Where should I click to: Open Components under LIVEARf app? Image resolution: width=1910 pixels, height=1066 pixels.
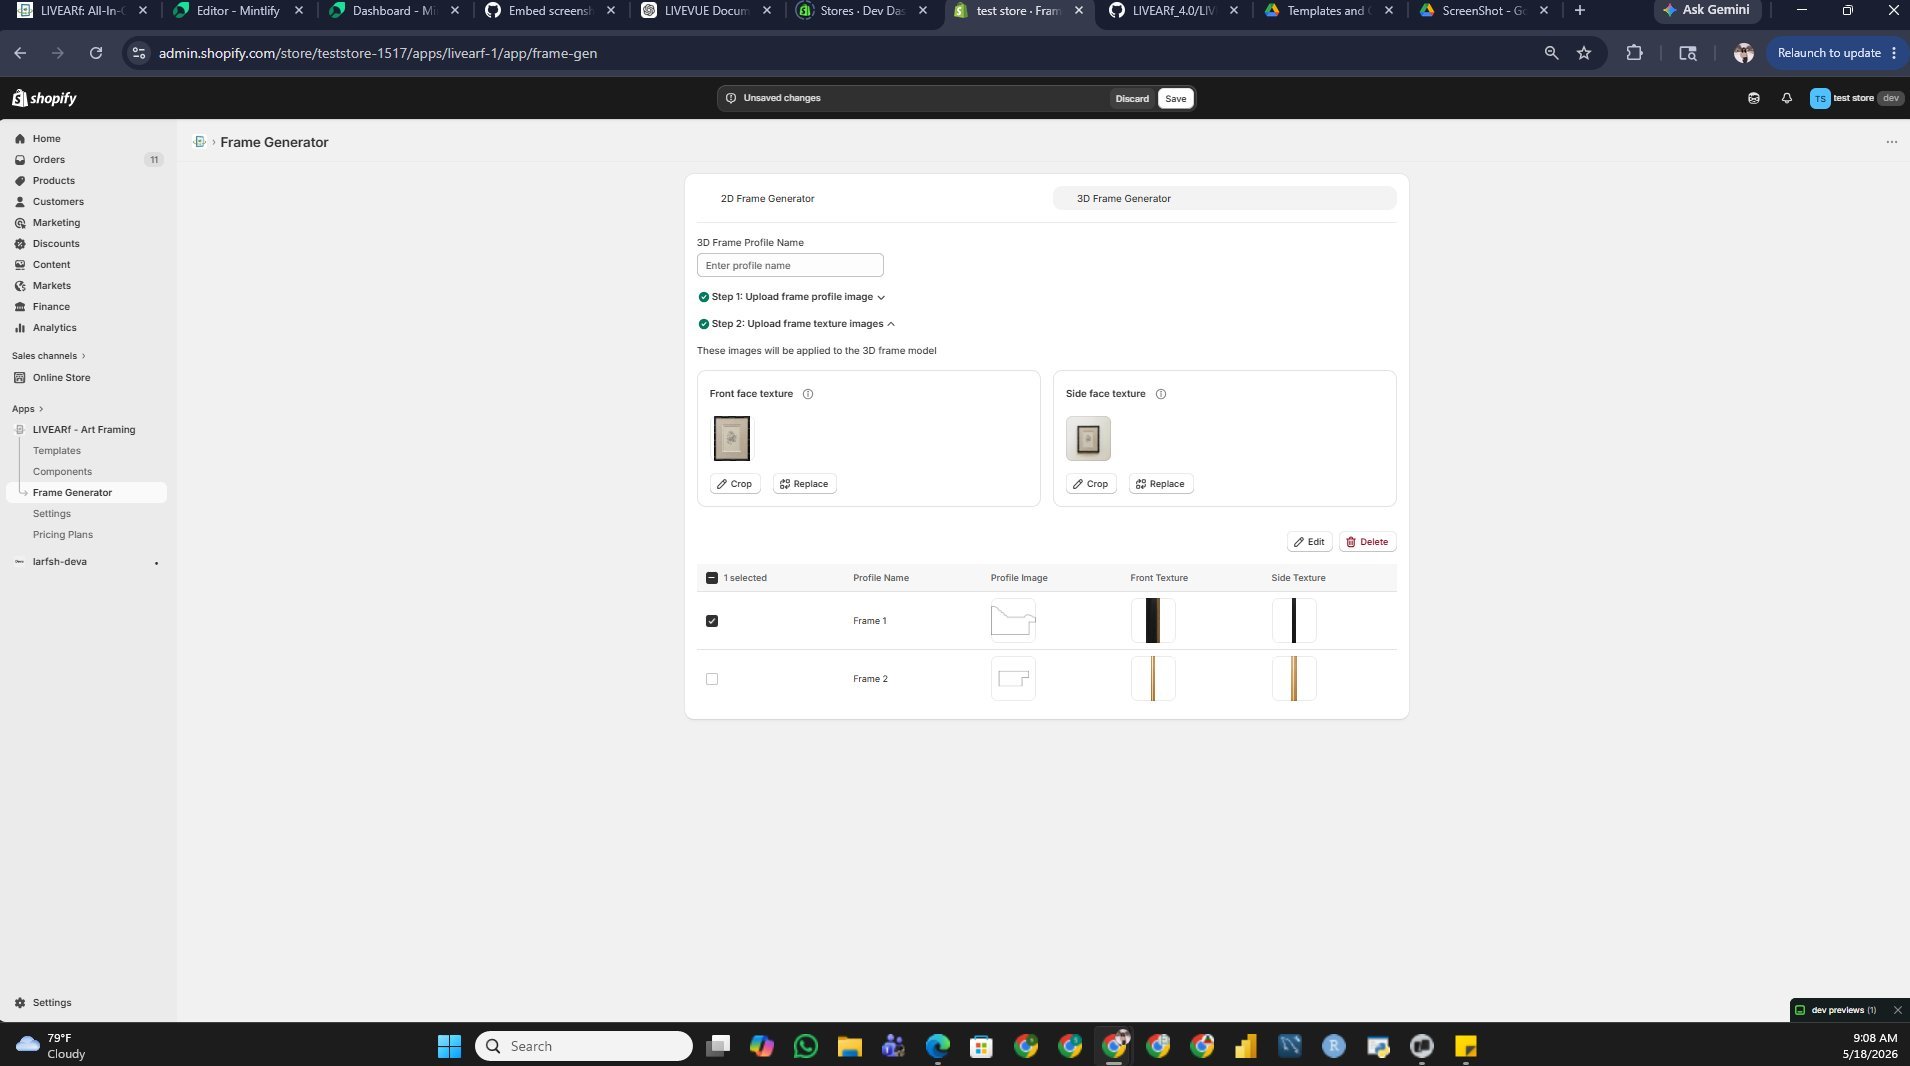(62, 472)
